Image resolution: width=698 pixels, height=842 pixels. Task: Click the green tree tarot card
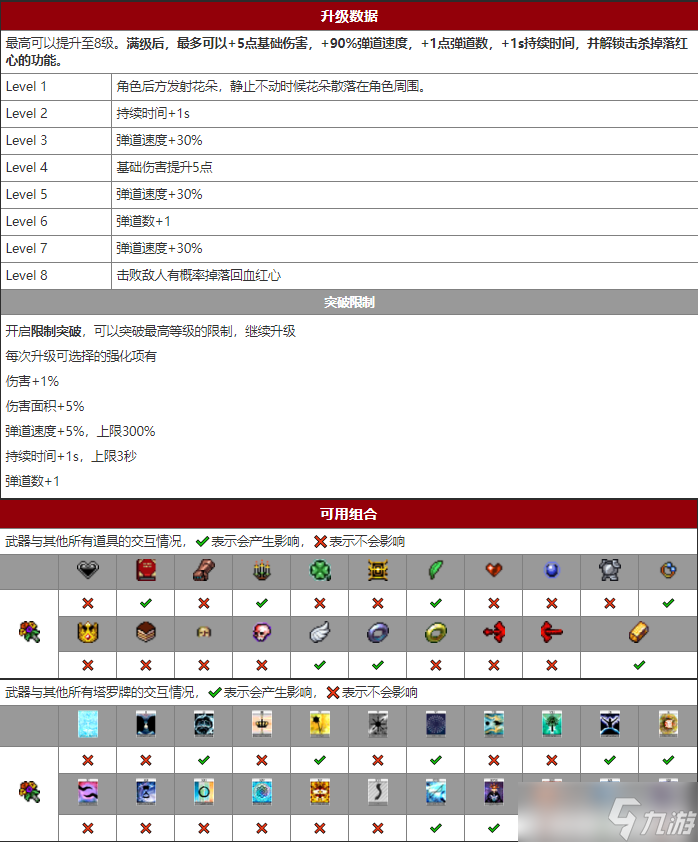[x=552, y=724]
